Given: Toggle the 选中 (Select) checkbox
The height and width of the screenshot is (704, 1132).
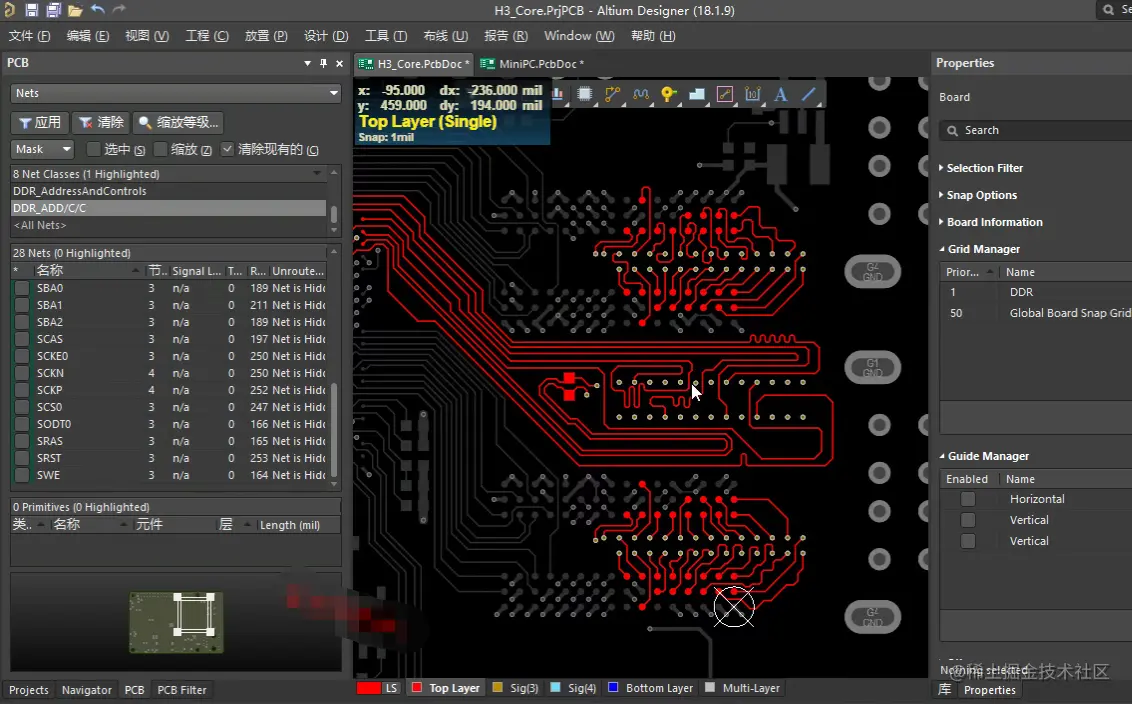Looking at the screenshot, I should point(93,149).
